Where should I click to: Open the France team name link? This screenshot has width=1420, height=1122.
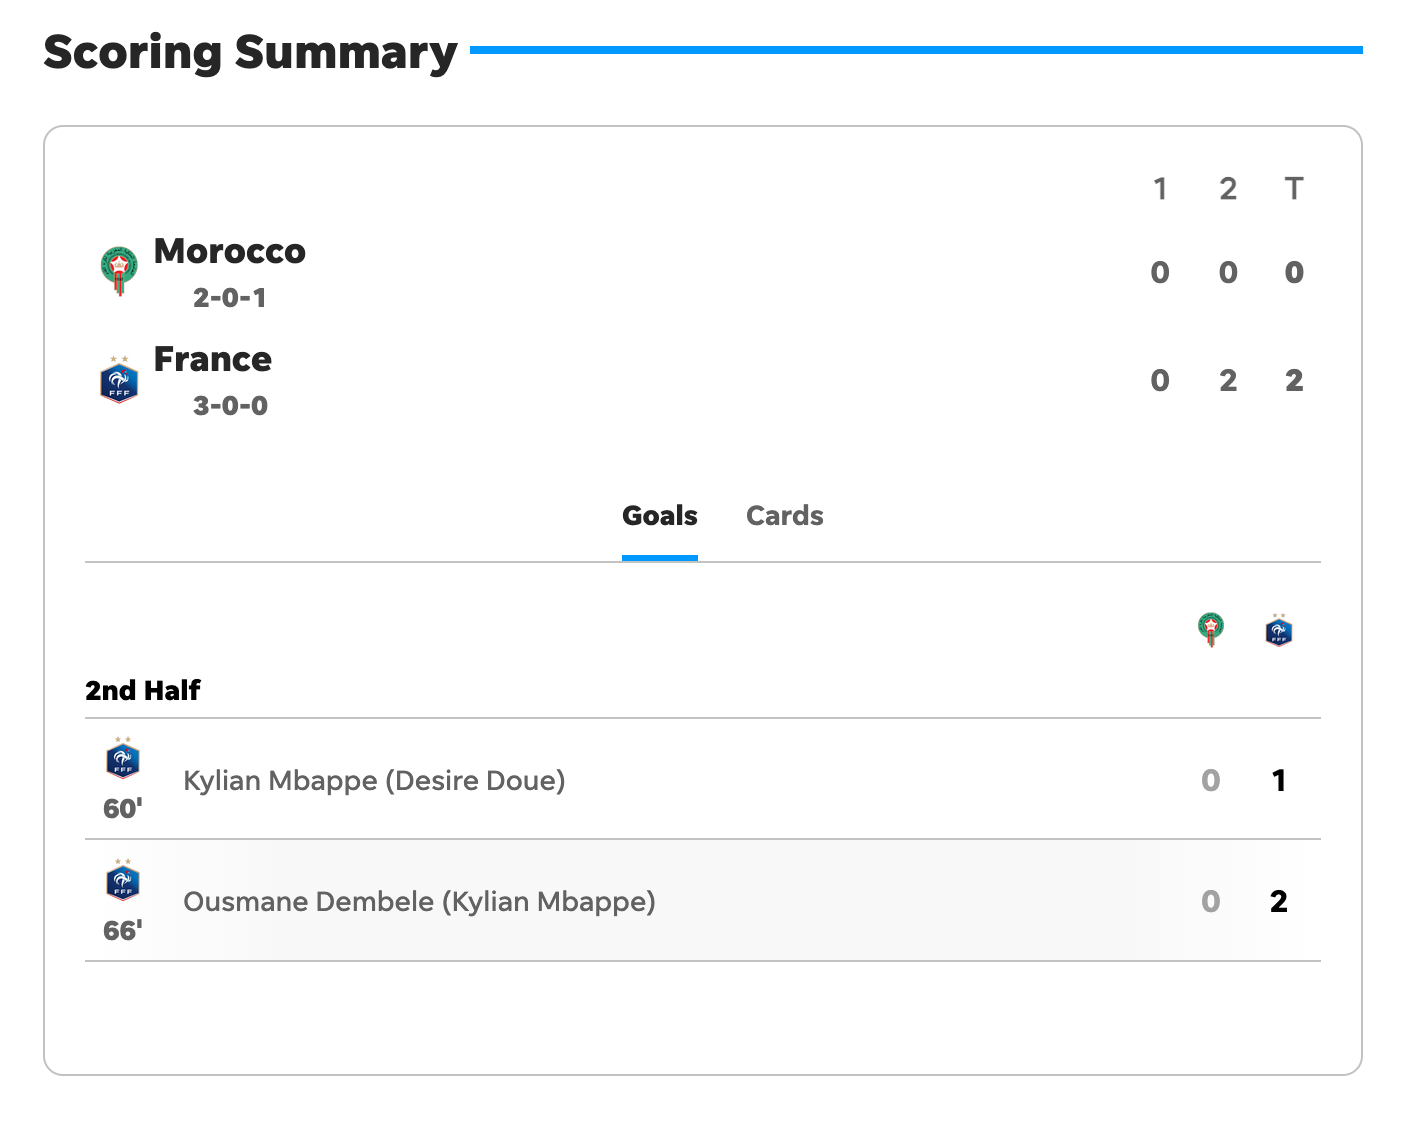[x=213, y=359]
